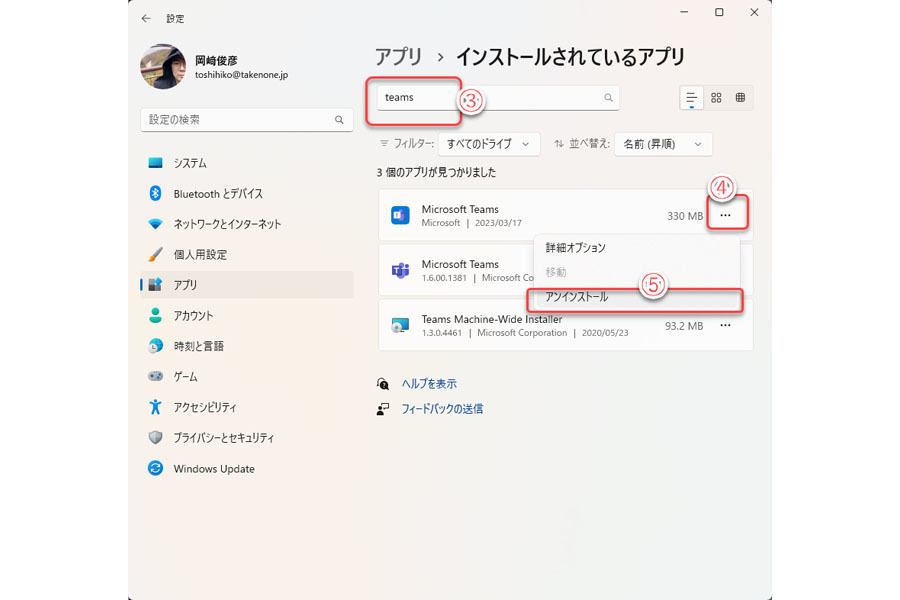Open the フィードバックの送信 link
The width and height of the screenshot is (900, 600).
click(442, 409)
